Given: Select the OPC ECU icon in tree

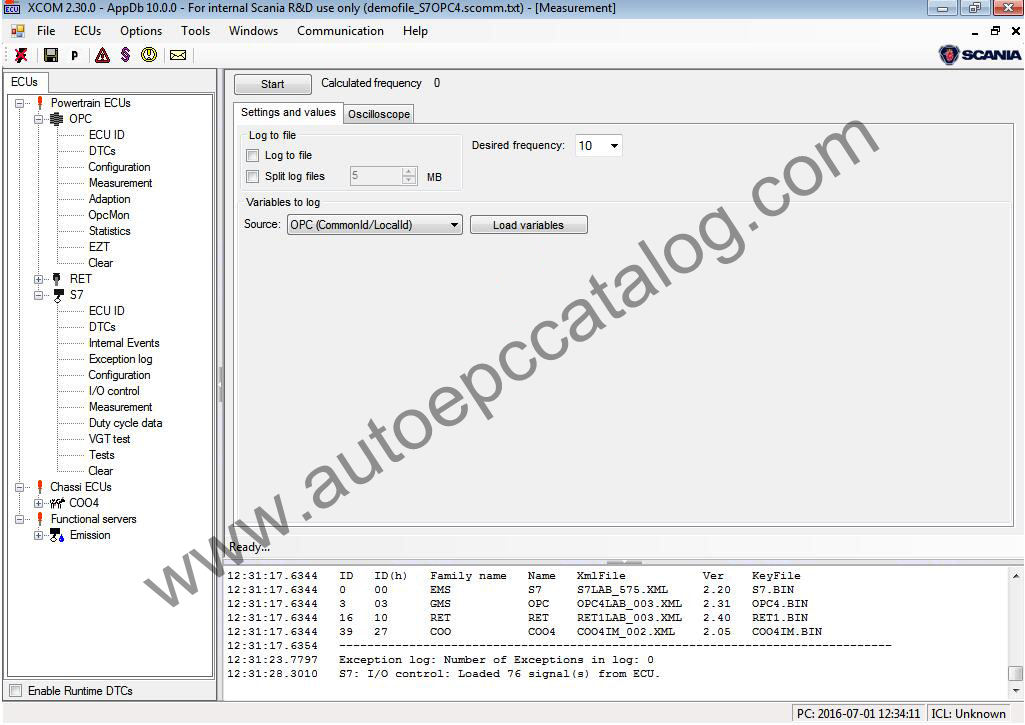Looking at the screenshot, I should 57,119.
